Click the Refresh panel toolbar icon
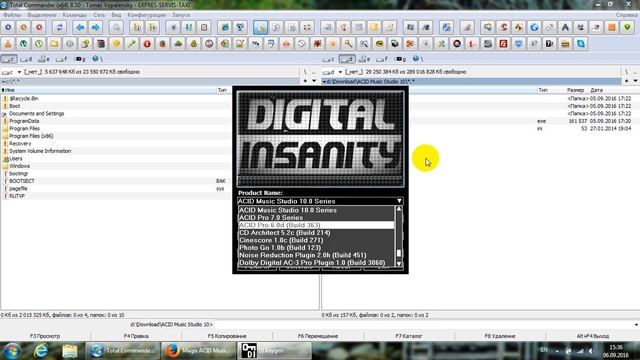Screen dimensions: 640x360 click(59, 27)
